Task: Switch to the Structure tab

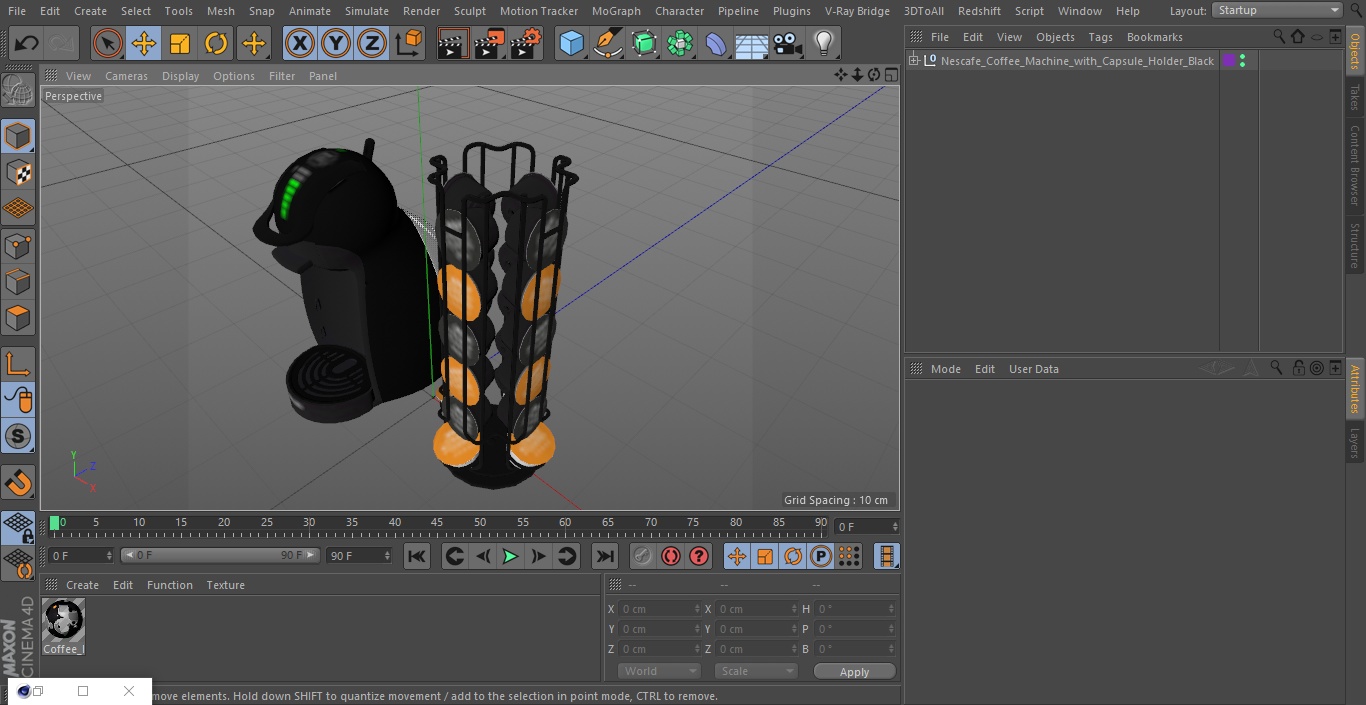Action: click(x=1355, y=246)
